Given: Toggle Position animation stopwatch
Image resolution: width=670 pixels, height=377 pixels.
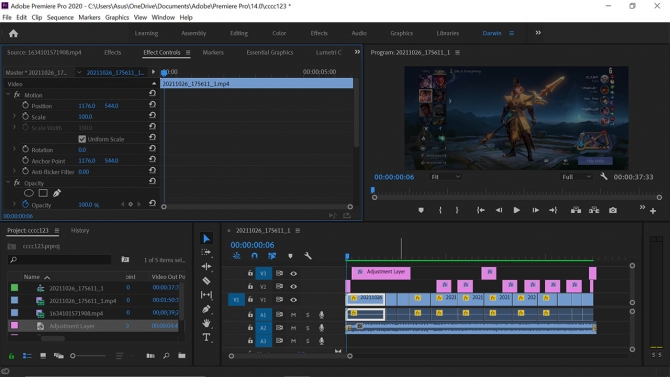Looking at the screenshot, I should pyautogui.click(x=26, y=105).
